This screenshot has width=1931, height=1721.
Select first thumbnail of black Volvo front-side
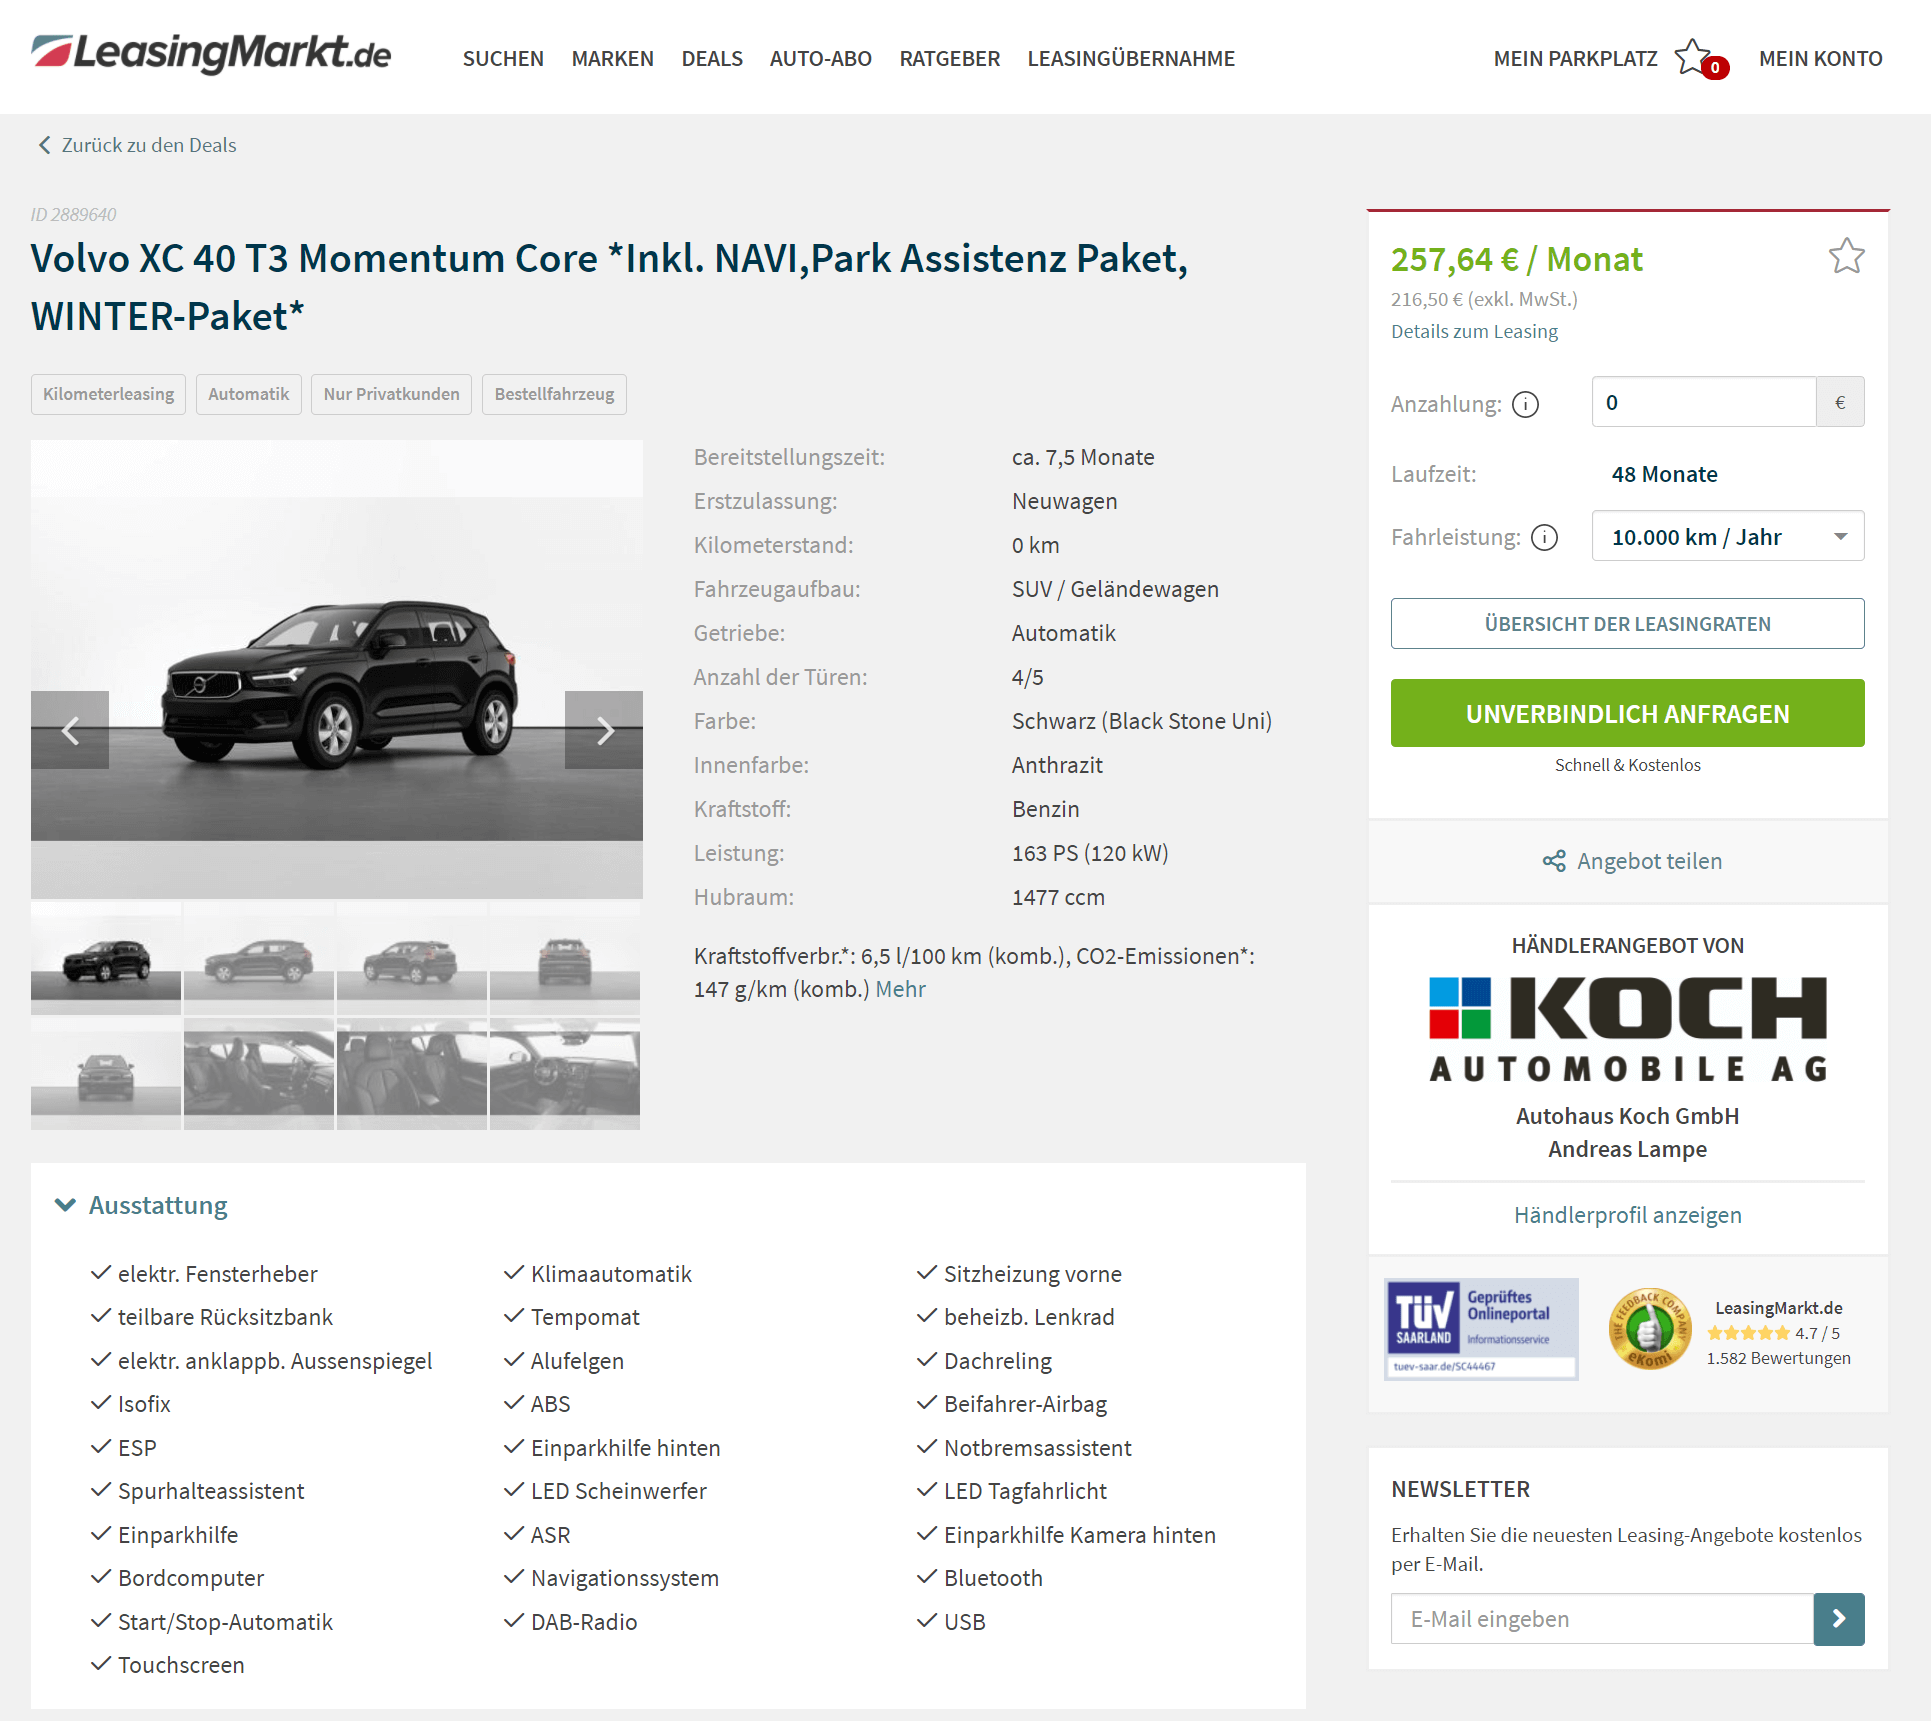pyautogui.click(x=106, y=959)
